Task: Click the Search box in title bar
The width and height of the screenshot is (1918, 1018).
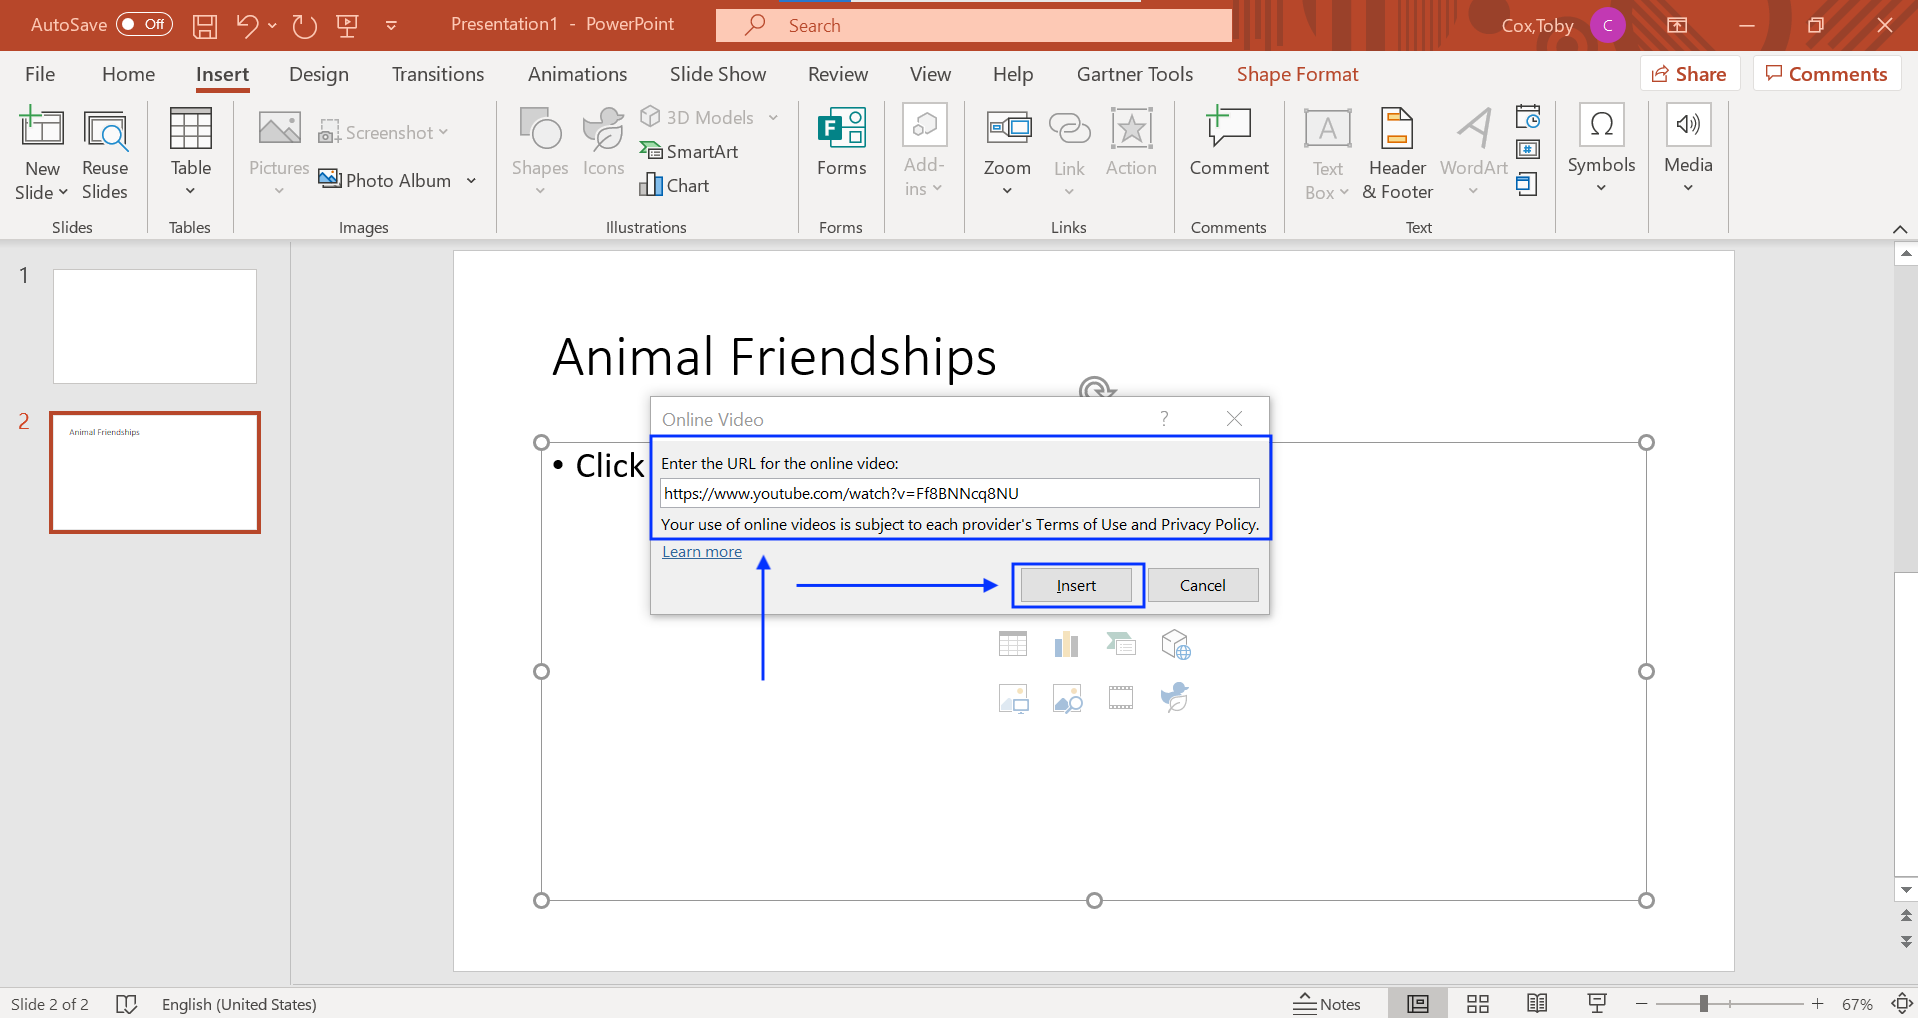Action: (x=974, y=26)
